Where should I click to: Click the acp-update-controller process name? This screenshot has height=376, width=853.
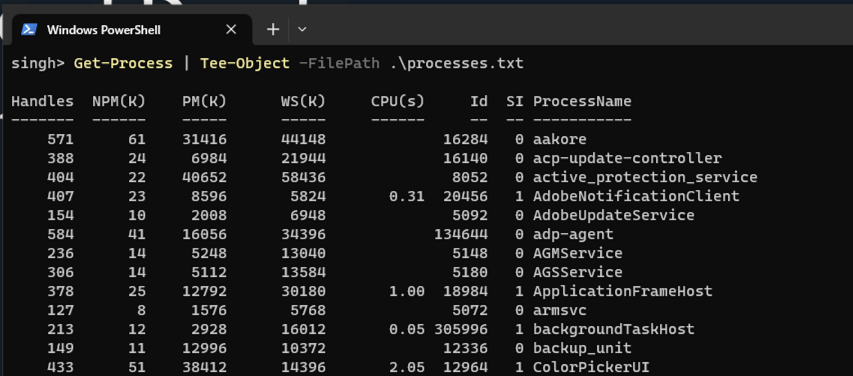627,158
